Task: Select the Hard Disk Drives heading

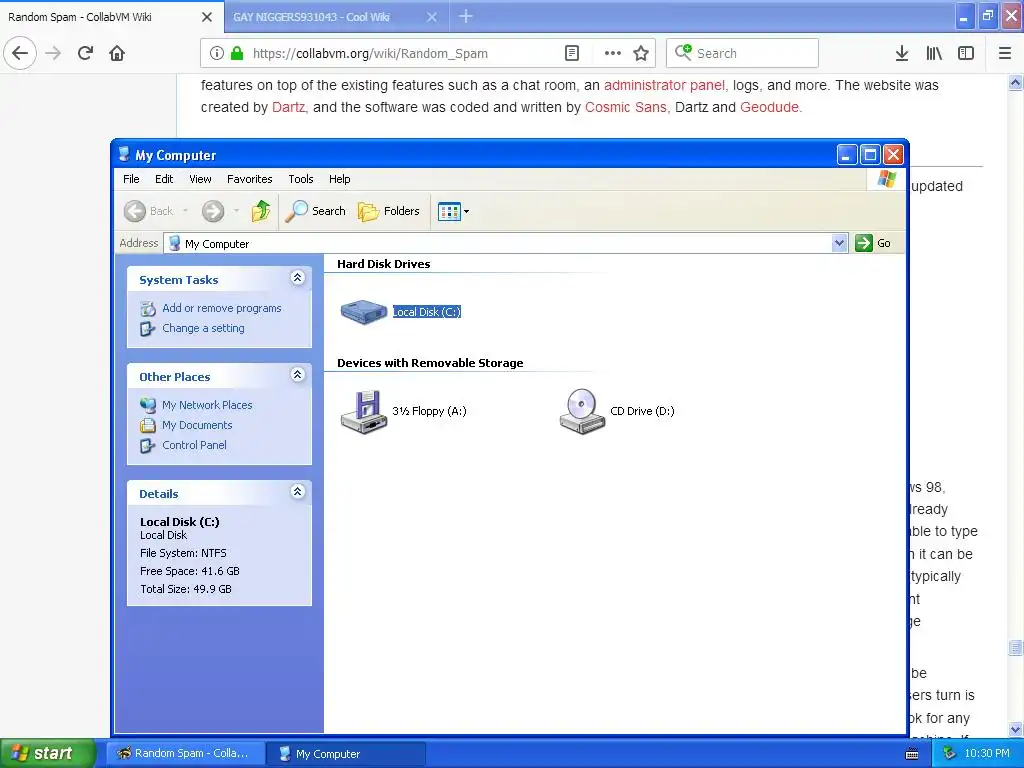Action: click(383, 264)
